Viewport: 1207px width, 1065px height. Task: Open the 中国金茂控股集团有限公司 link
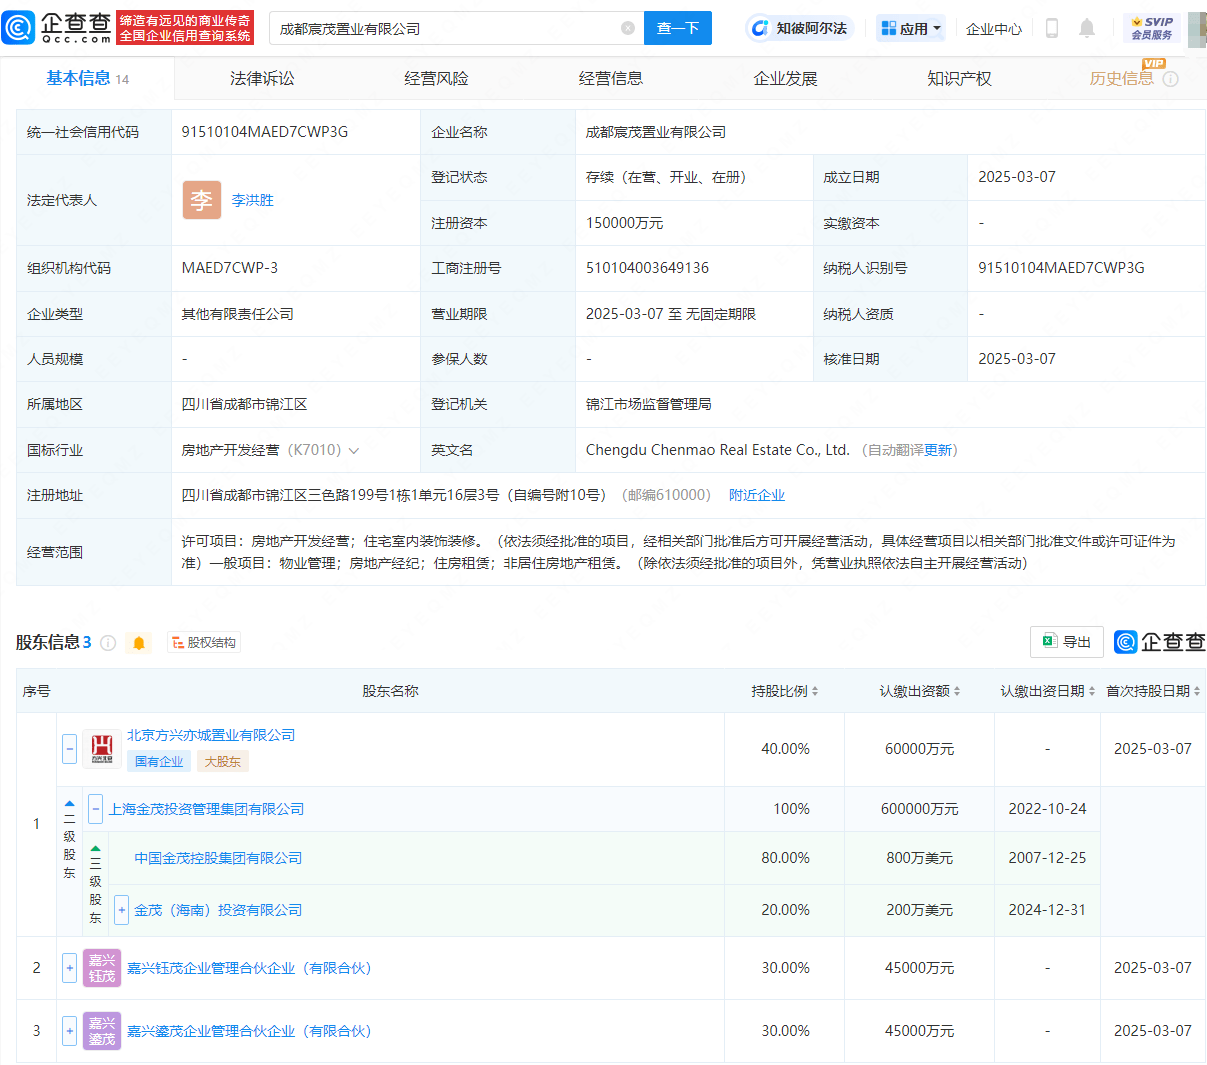pyautogui.click(x=218, y=858)
